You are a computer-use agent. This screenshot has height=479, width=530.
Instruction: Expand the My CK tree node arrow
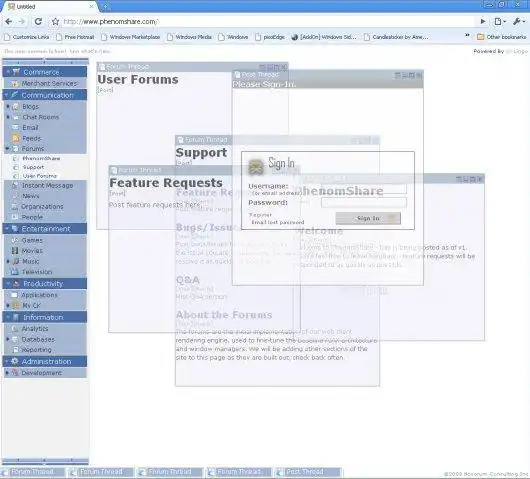tap(8, 305)
